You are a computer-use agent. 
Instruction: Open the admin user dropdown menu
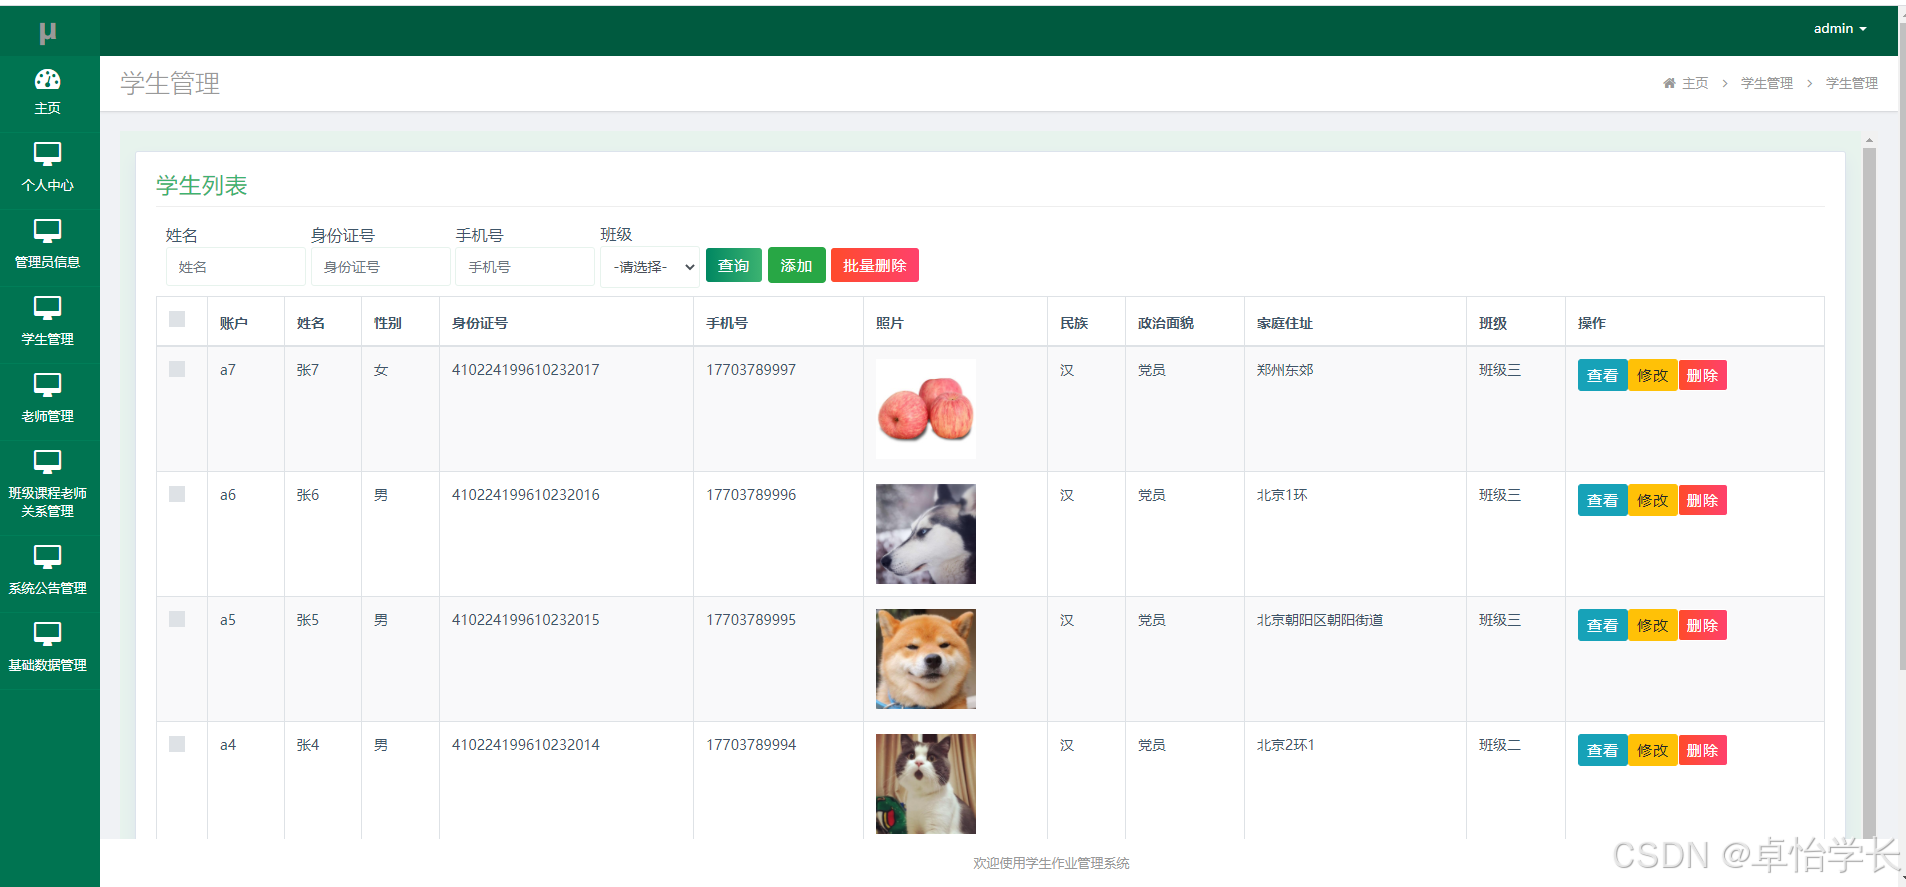pos(1840,29)
